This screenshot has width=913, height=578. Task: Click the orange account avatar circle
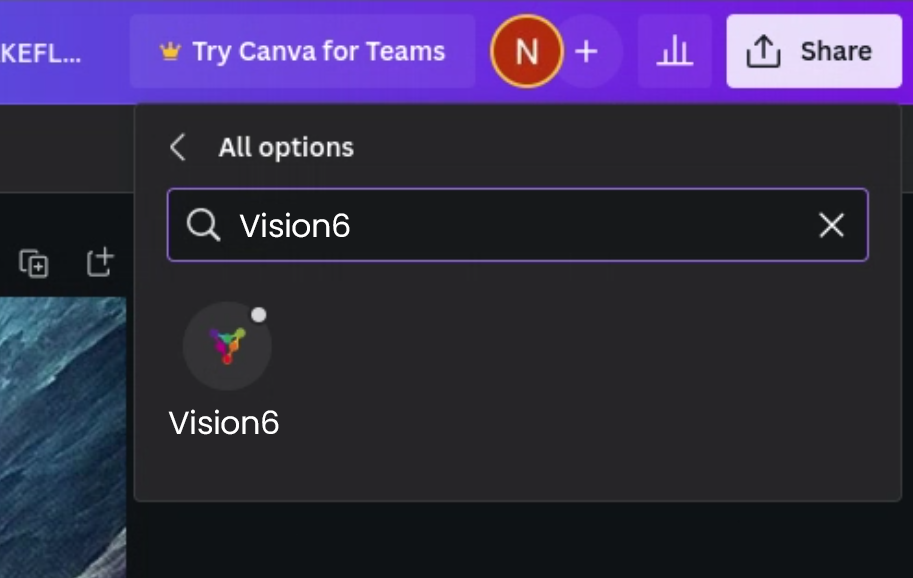[526, 51]
